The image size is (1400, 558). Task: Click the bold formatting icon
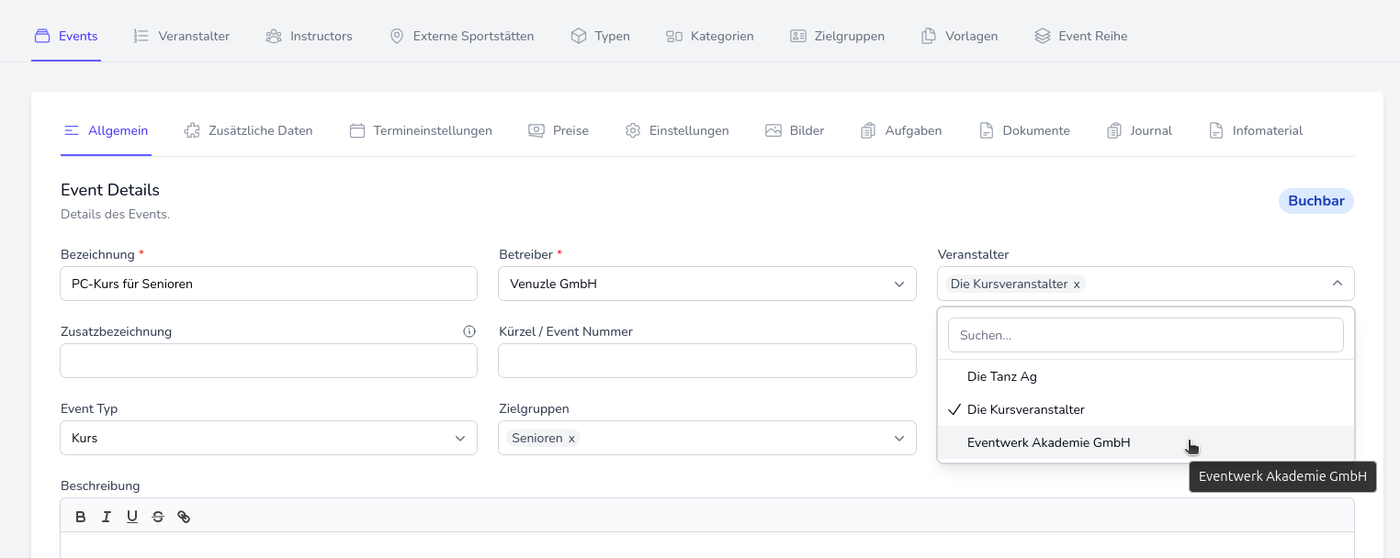[x=81, y=517]
